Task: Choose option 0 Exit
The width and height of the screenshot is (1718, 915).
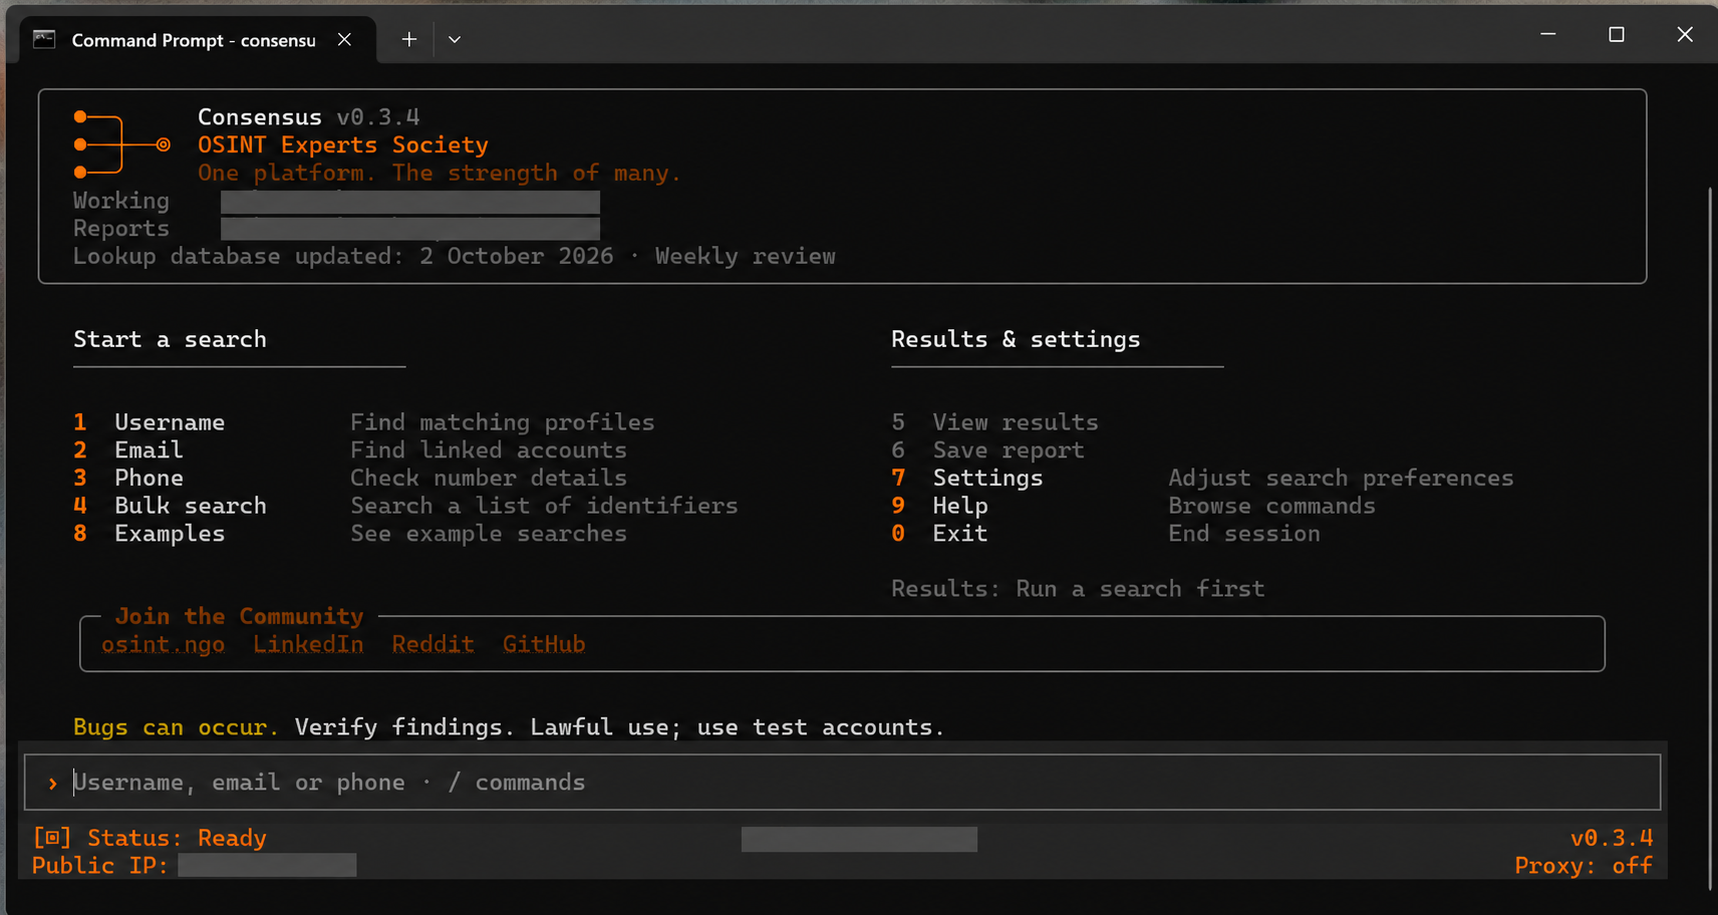Action: tap(940, 534)
